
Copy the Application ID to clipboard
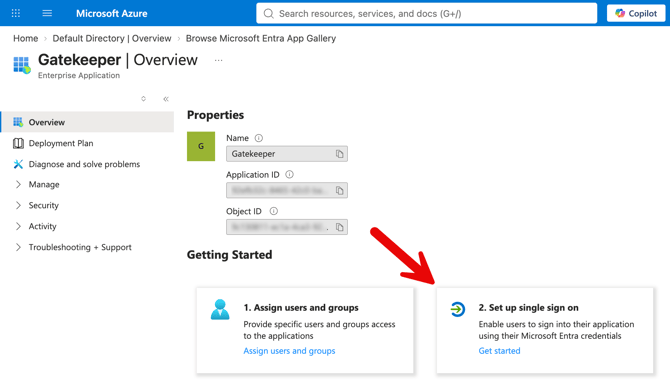click(340, 191)
